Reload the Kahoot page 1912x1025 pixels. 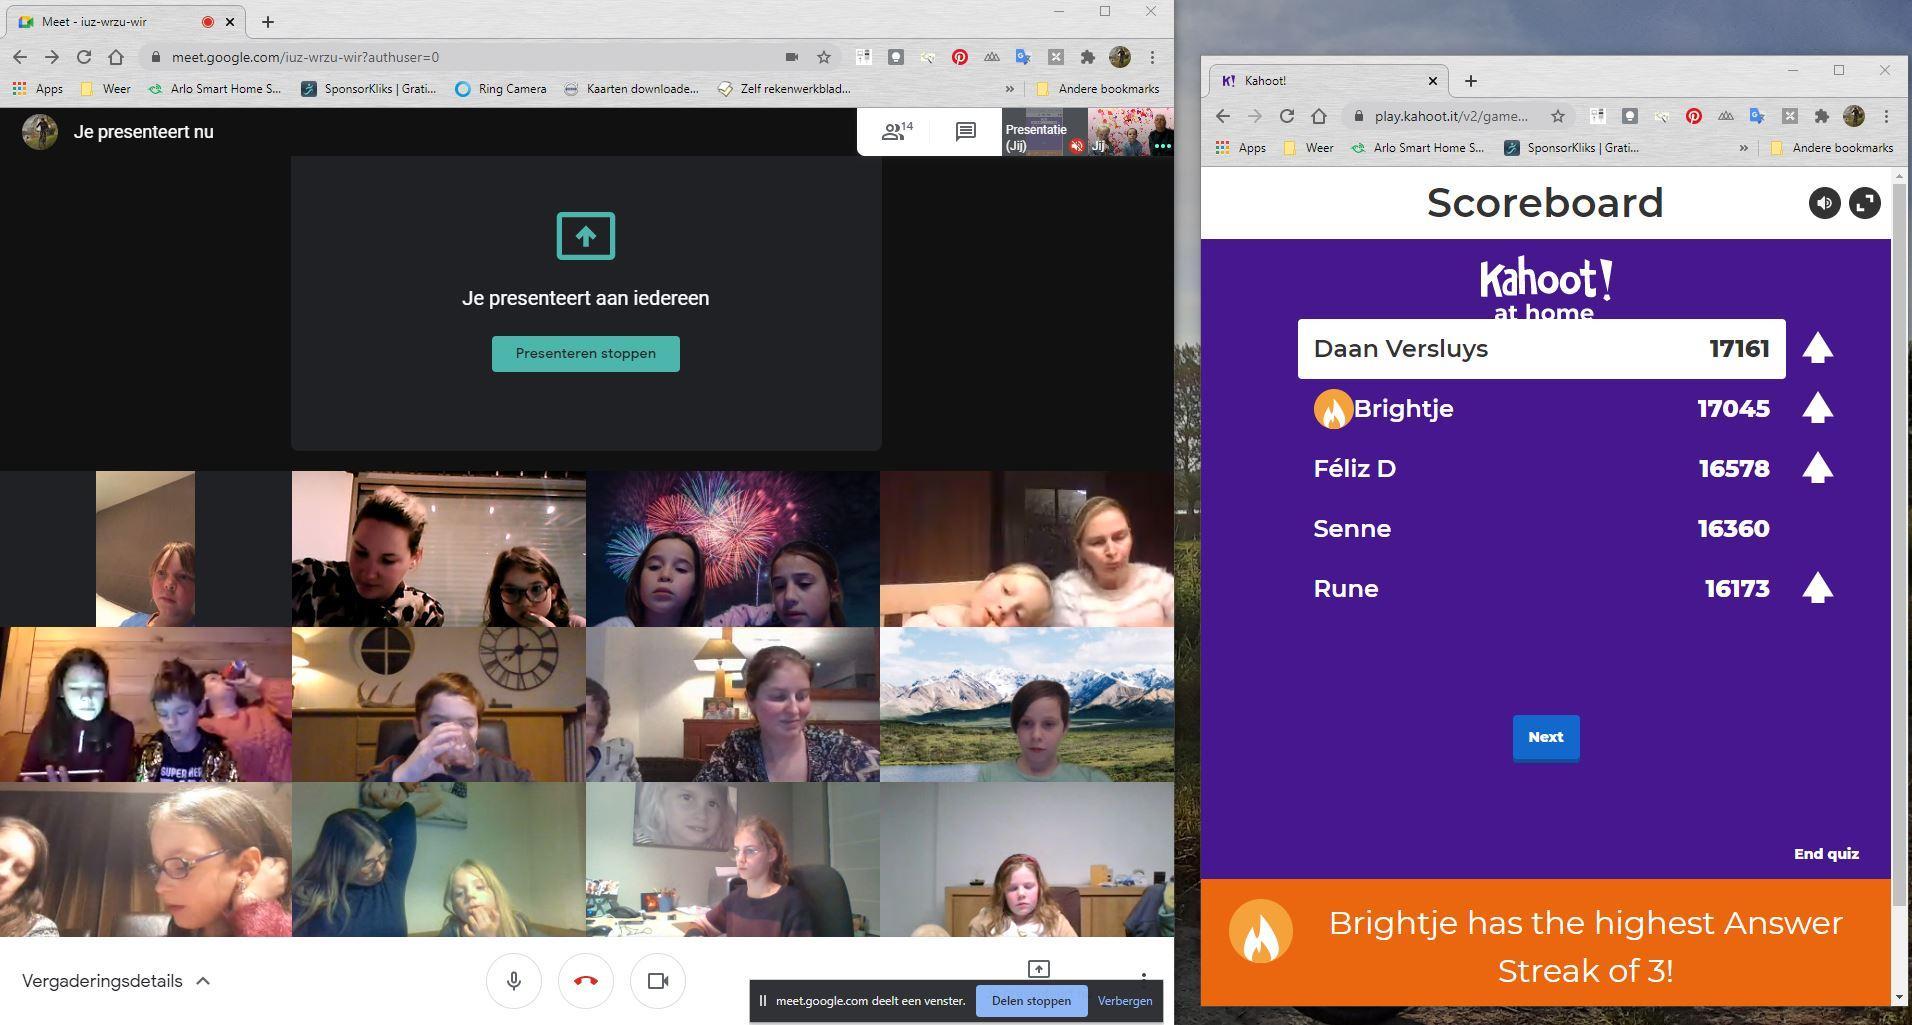[1287, 116]
